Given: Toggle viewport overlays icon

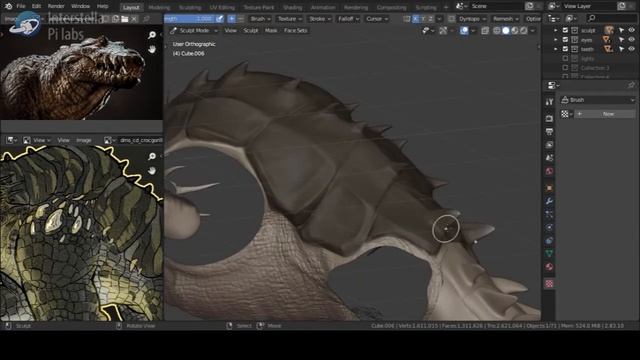Looking at the screenshot, I should [464, 31].
